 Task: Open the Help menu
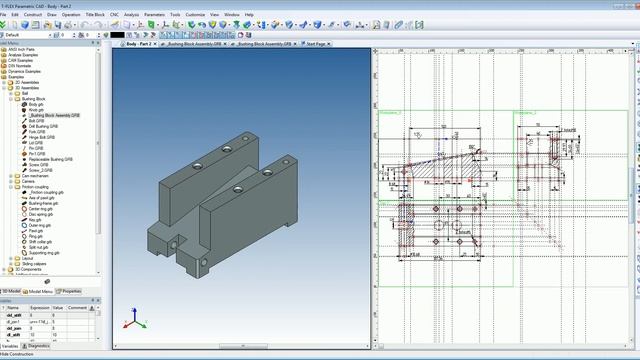(x=249, y=15)
